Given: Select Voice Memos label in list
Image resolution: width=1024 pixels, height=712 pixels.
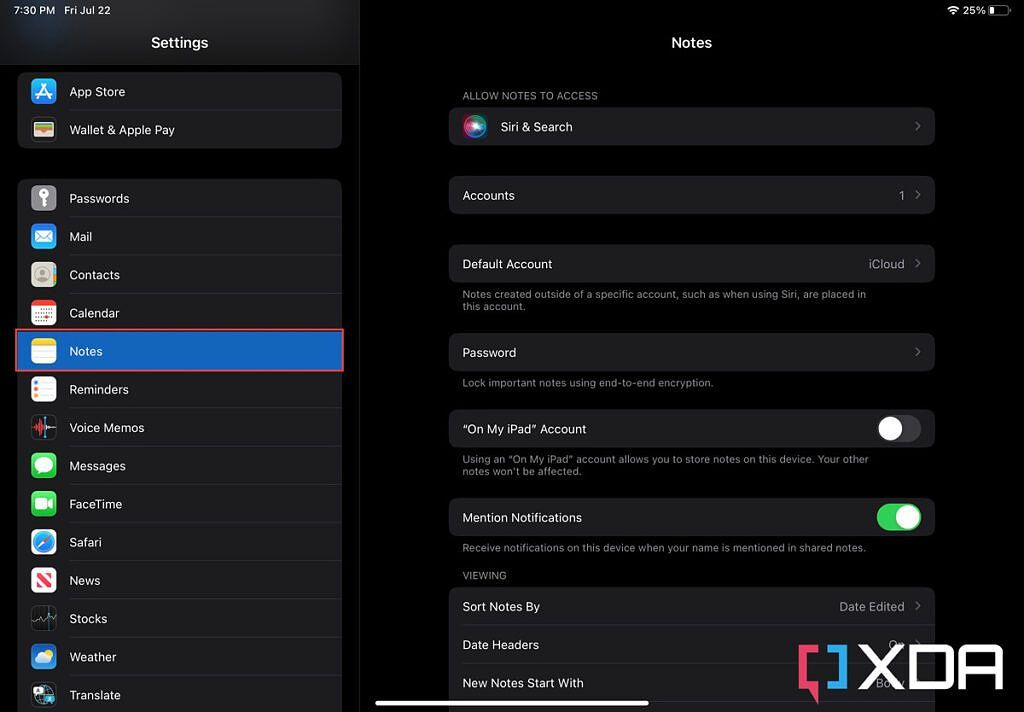Looking at the screenshot, I should (106, 428).
